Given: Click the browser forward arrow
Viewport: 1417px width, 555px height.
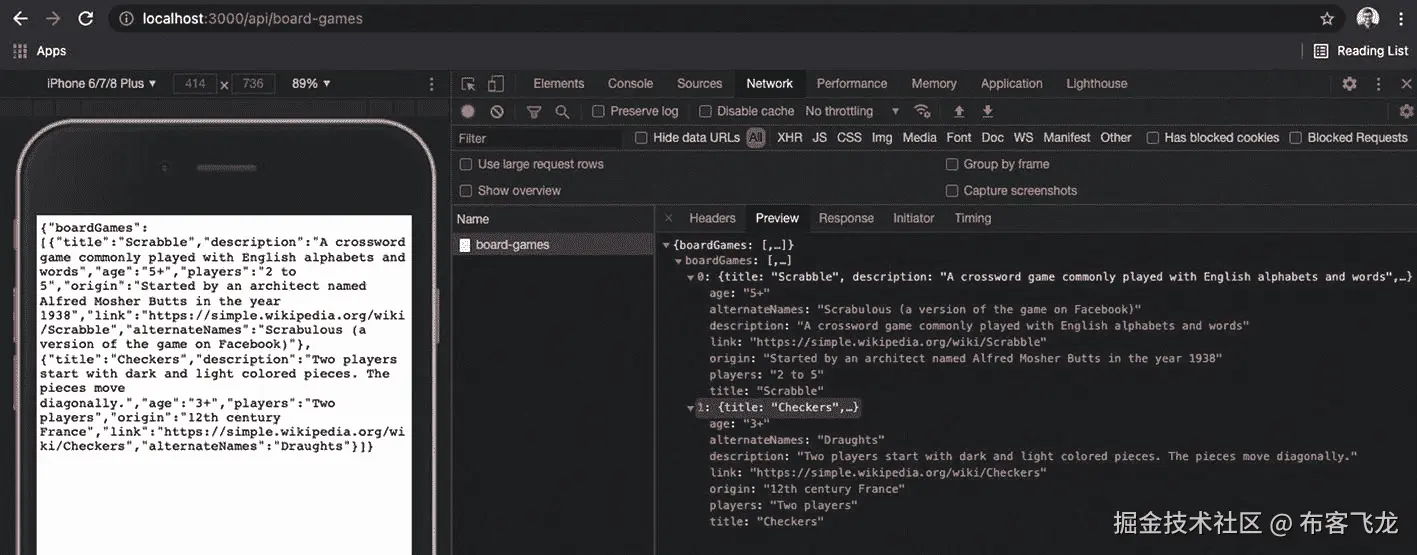Looking at the screenshot, I should pos(53,19).
